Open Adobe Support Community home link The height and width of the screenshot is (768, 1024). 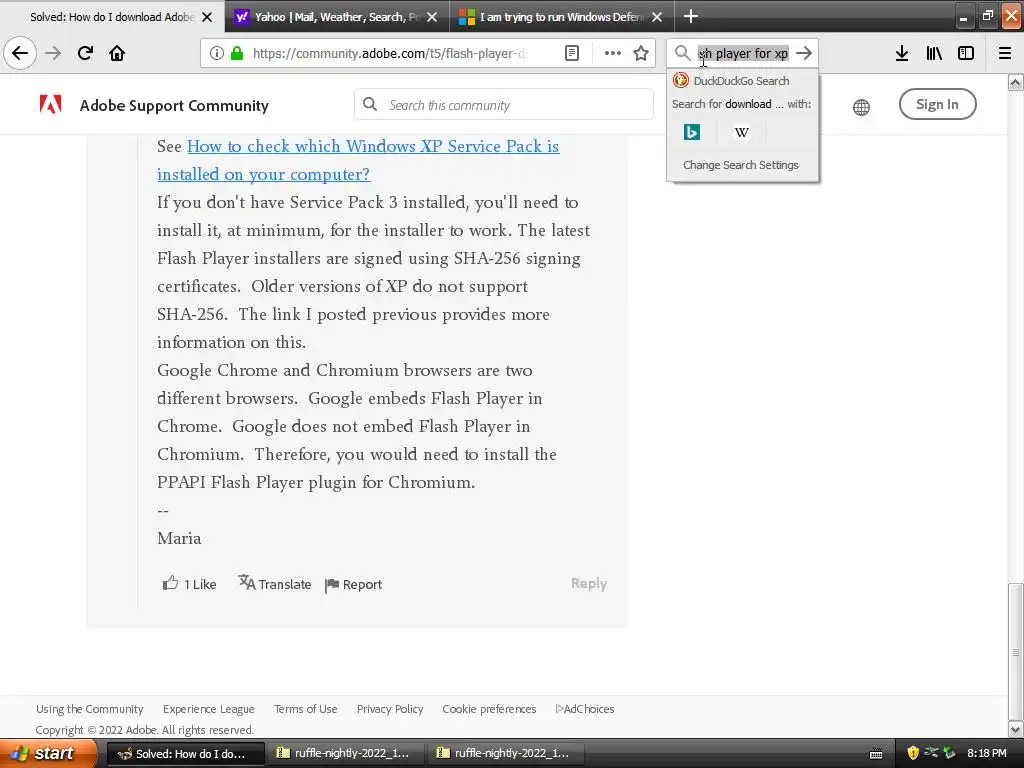click(174, 105)
